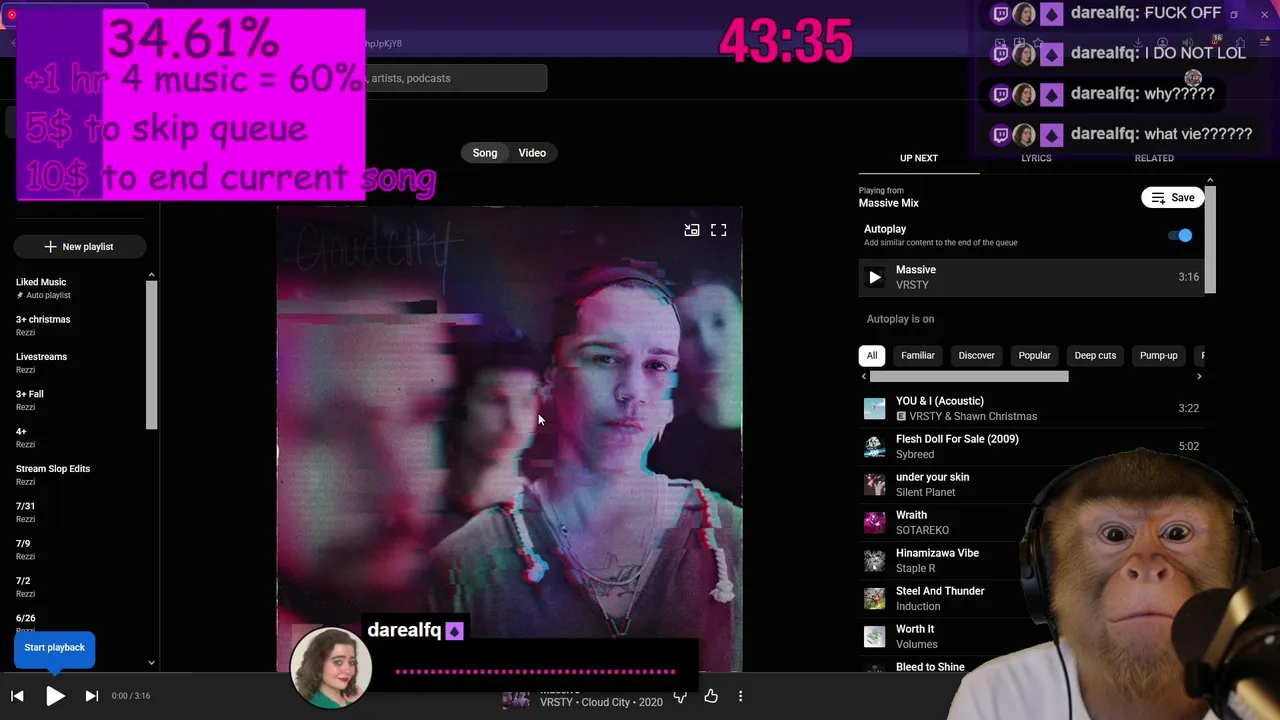1280x720 pixels.
Task: Click the sidebar scroll-up arrow
Action: [151, 275]
